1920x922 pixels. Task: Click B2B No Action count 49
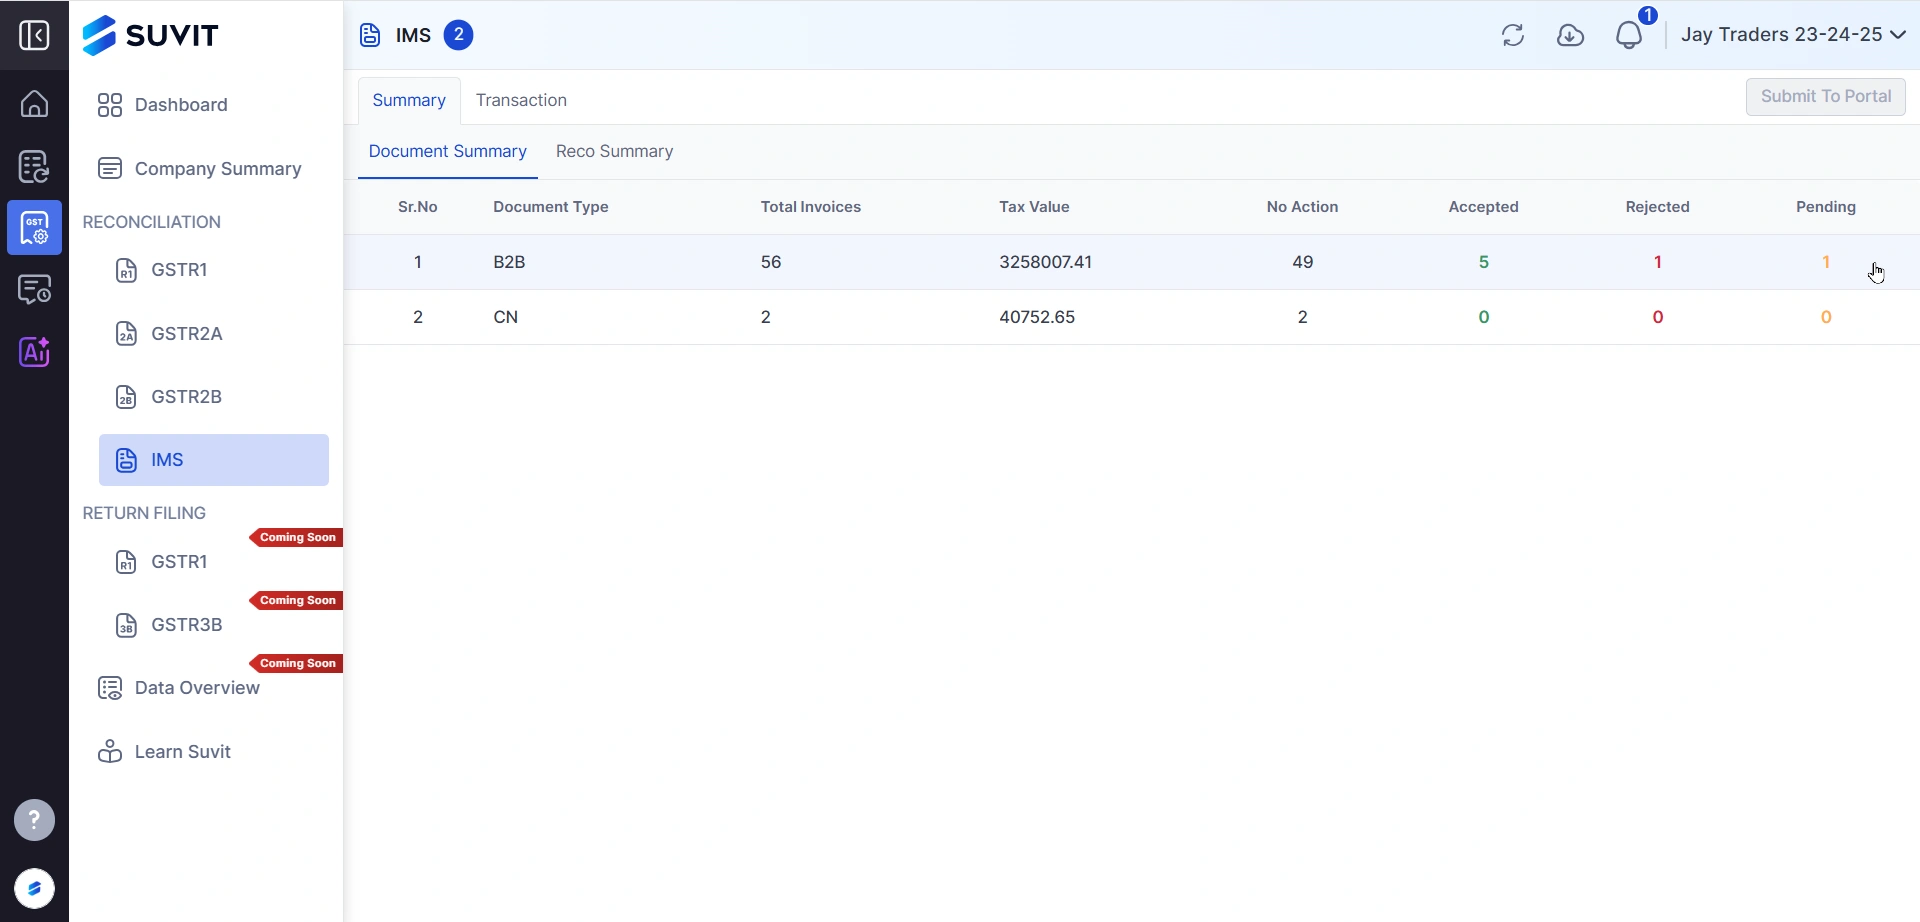(x=1302, y=262)
